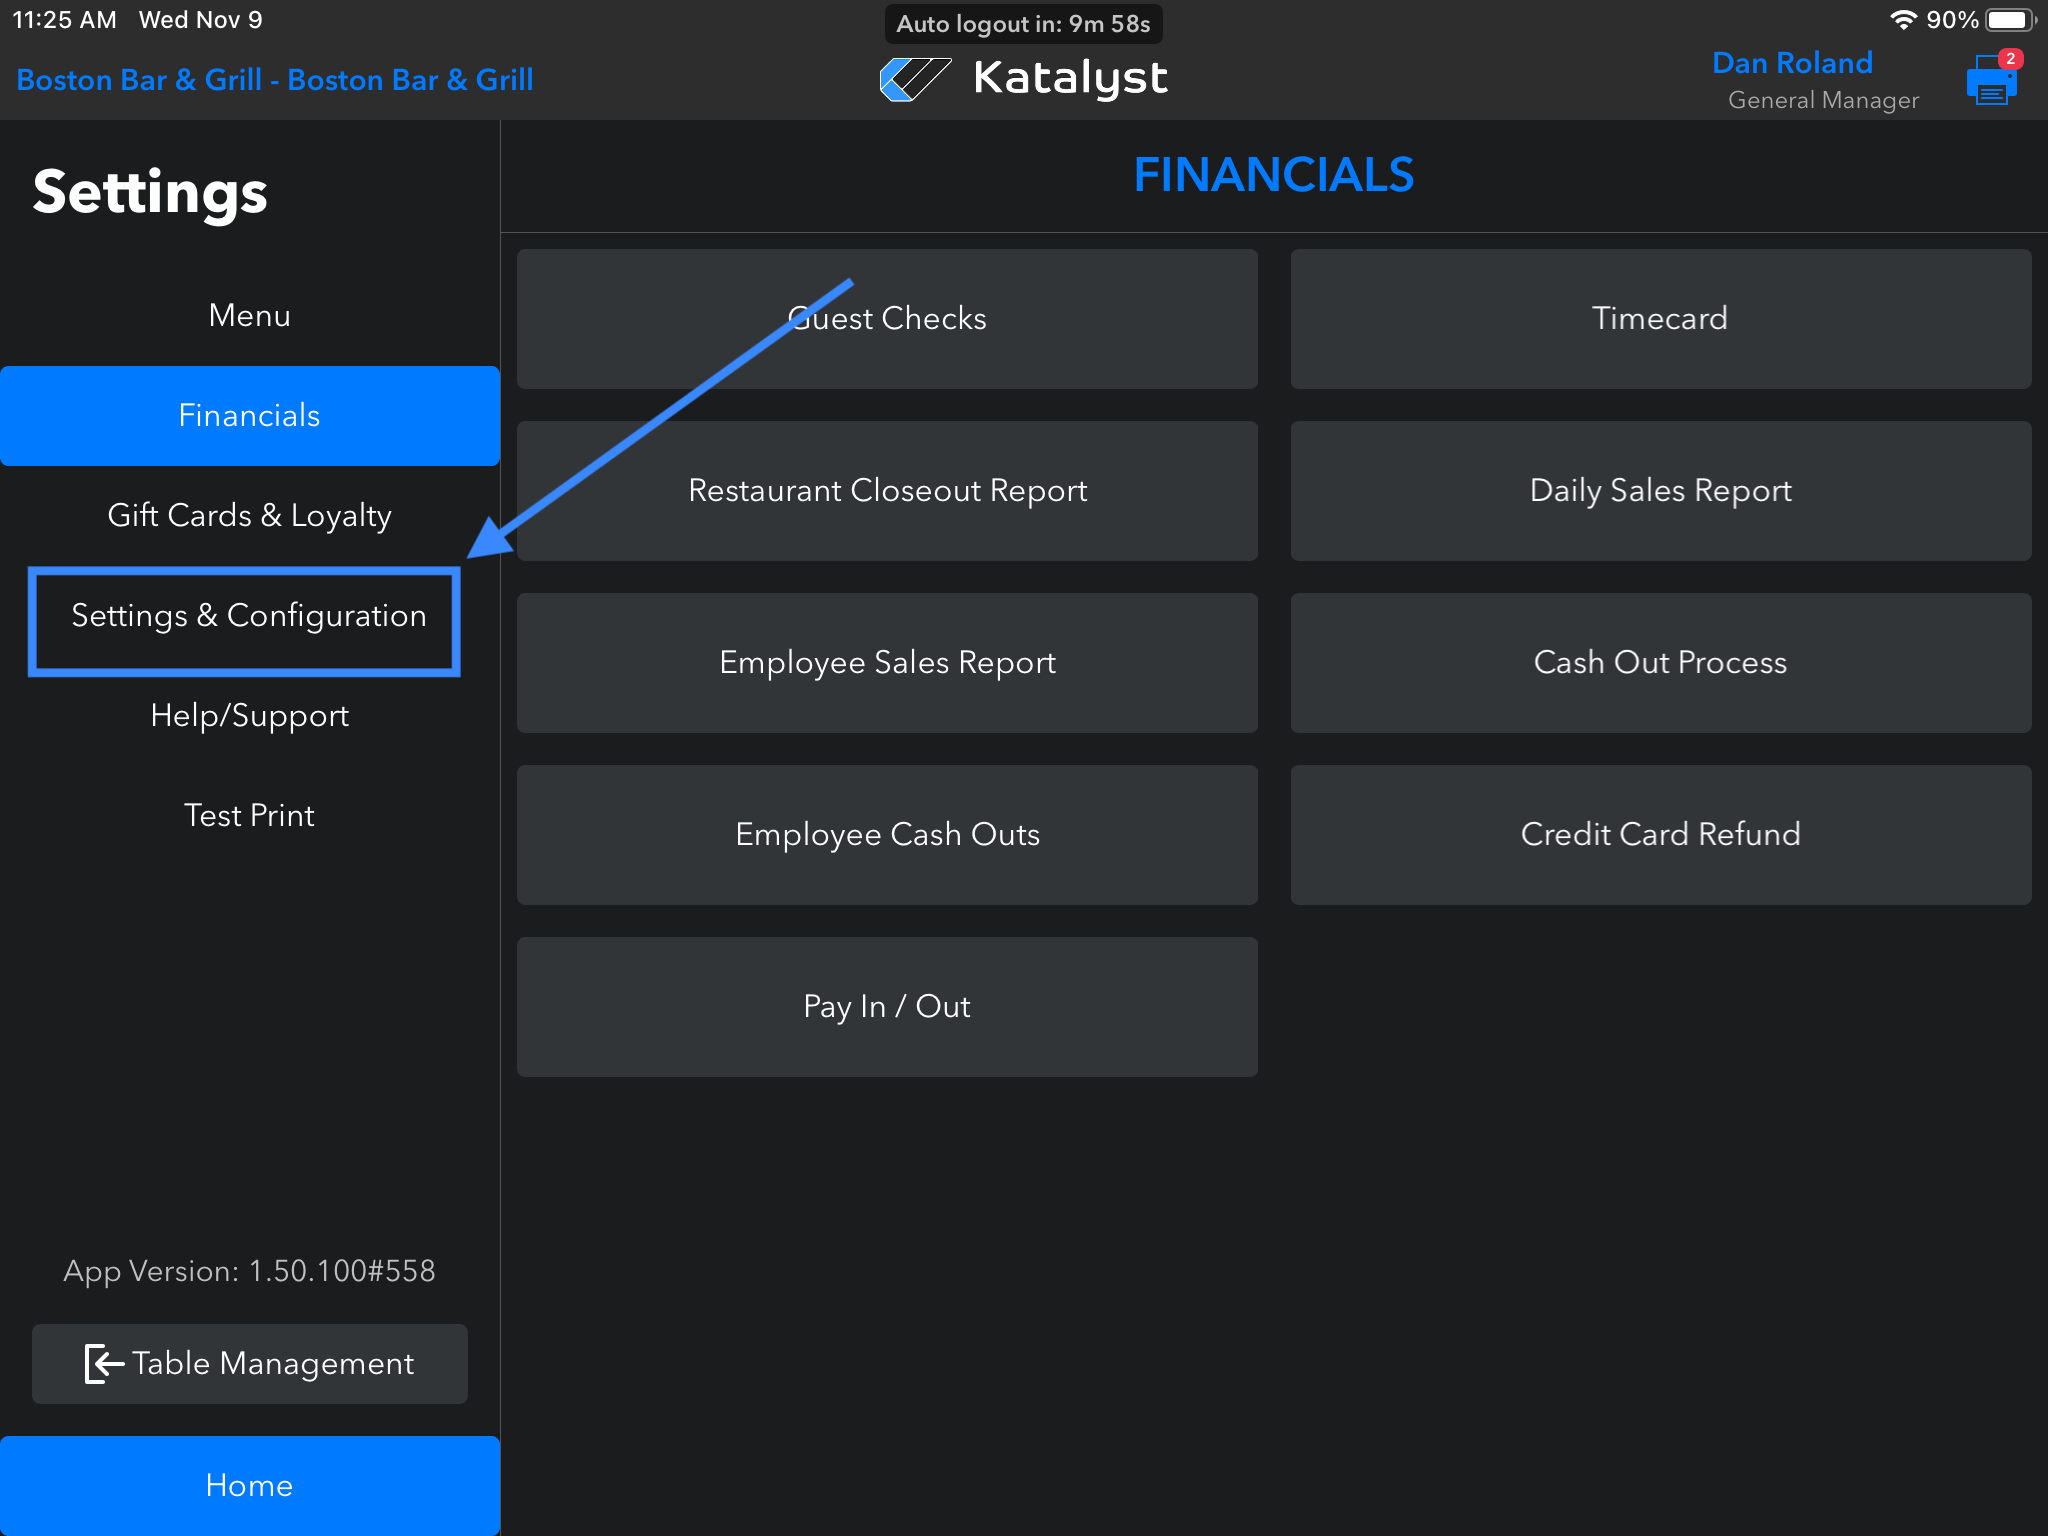Click the Boston Bar & Grill location link
This screenshot has height=1536, width=2048.
[x=275, y=80]
